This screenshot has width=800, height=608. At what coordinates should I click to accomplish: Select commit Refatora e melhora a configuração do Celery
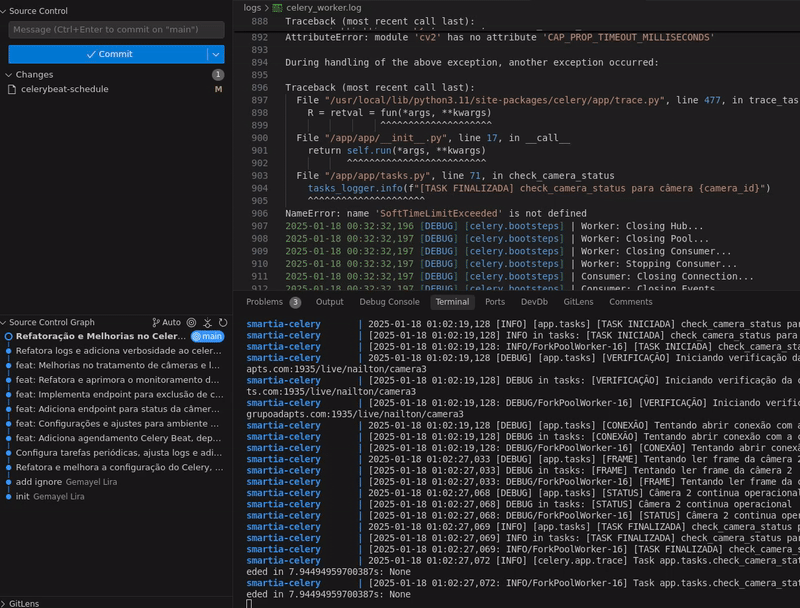119,467
